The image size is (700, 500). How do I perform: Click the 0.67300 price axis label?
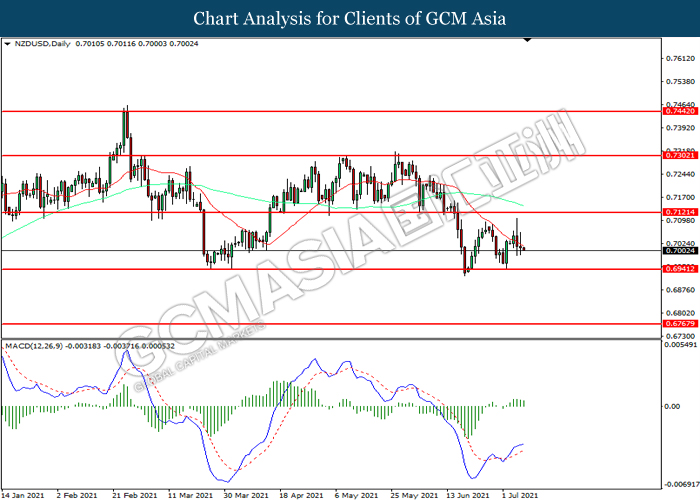(680, 336)
